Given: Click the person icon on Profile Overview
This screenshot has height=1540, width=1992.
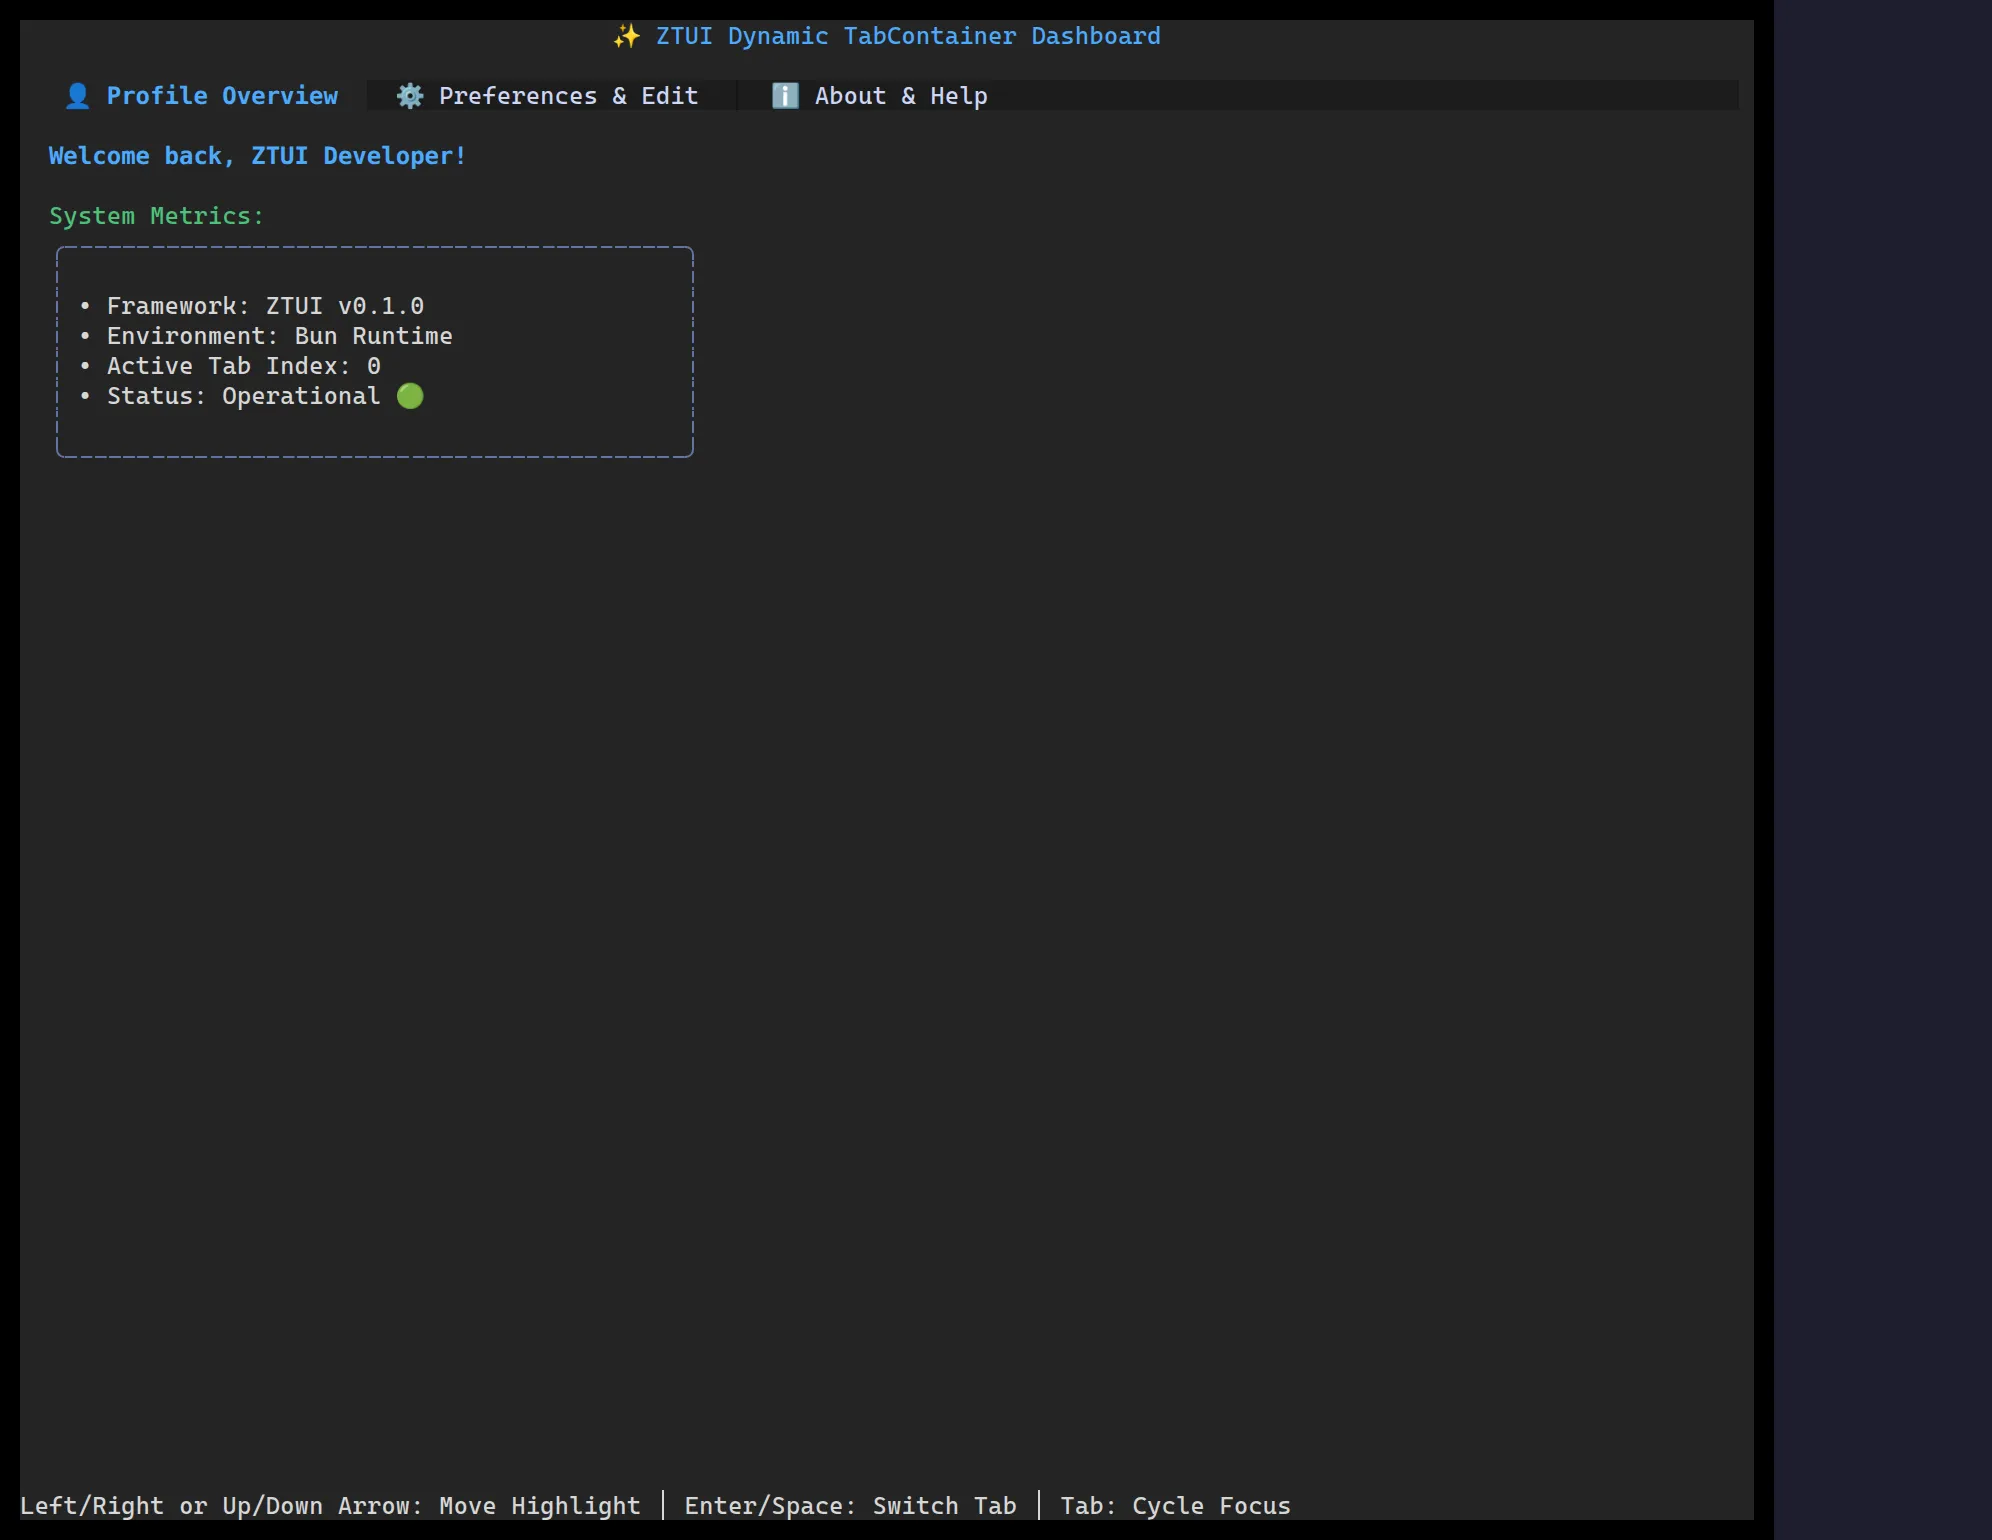Looking at the screenshot, I should coord(77,96).
